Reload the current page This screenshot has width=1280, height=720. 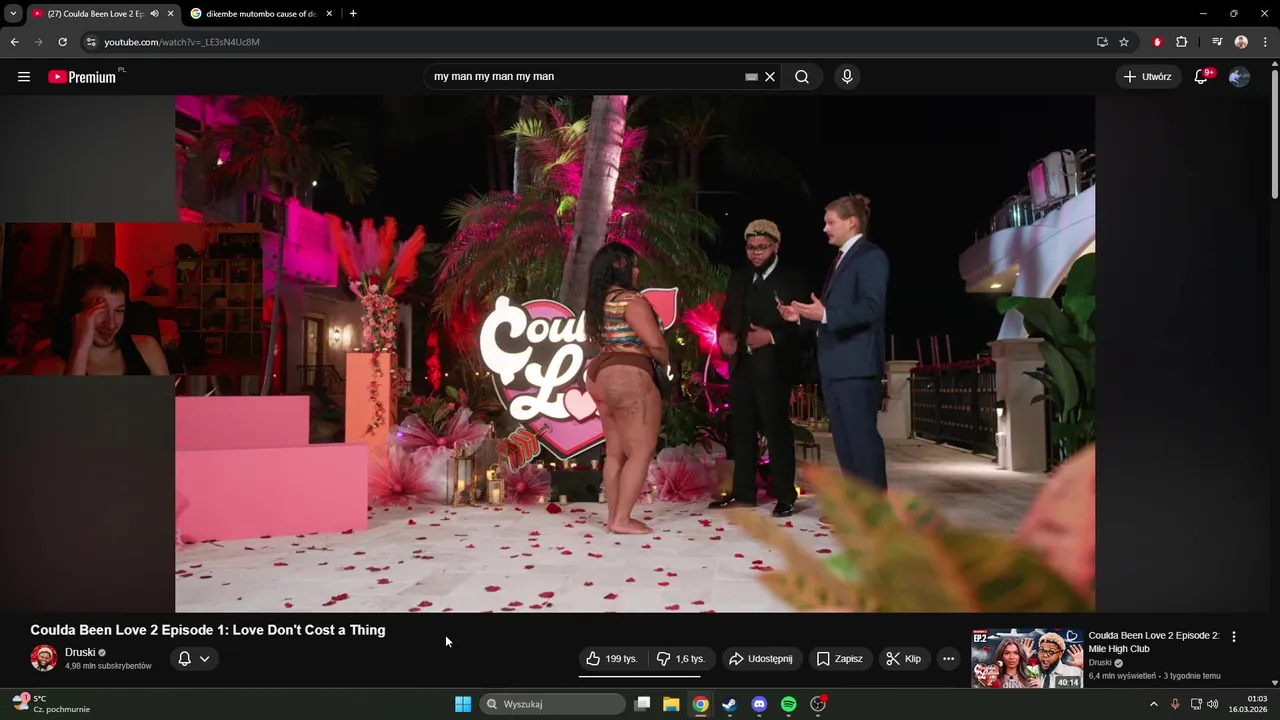pos(62,42)
